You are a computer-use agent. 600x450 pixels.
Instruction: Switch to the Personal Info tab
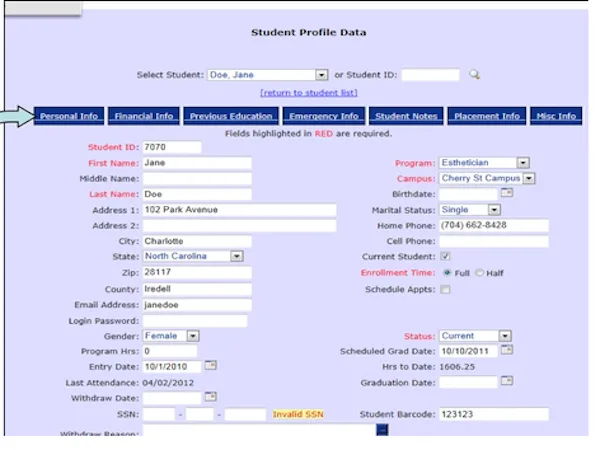point(69,116)
